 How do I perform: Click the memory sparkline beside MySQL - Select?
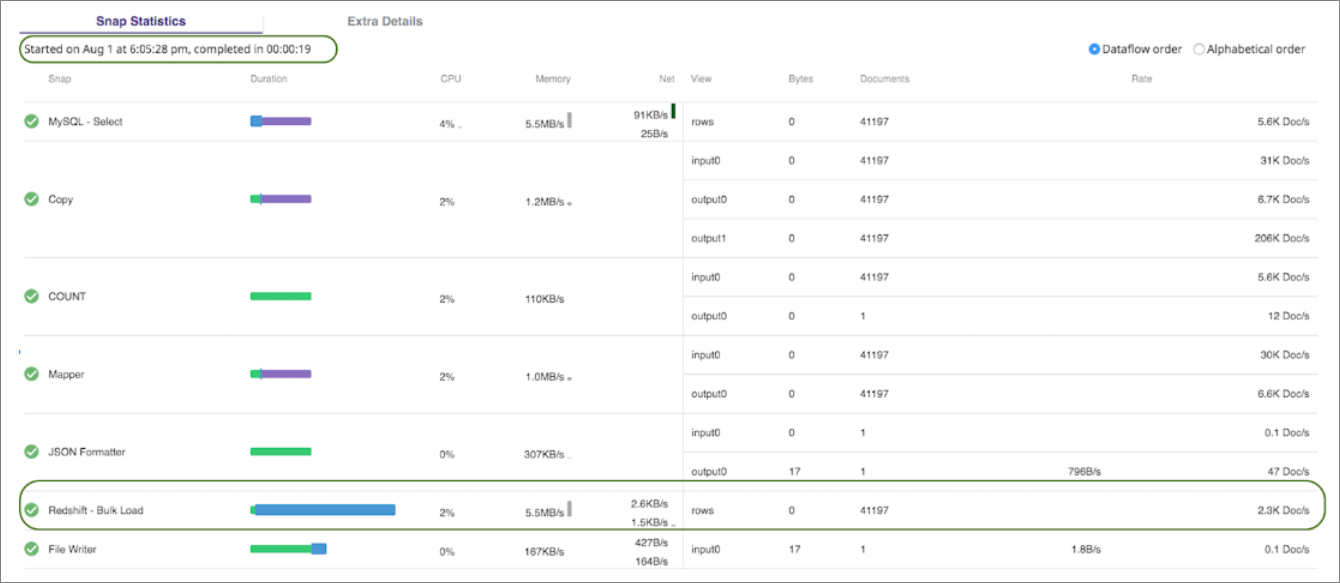[570, 120]
